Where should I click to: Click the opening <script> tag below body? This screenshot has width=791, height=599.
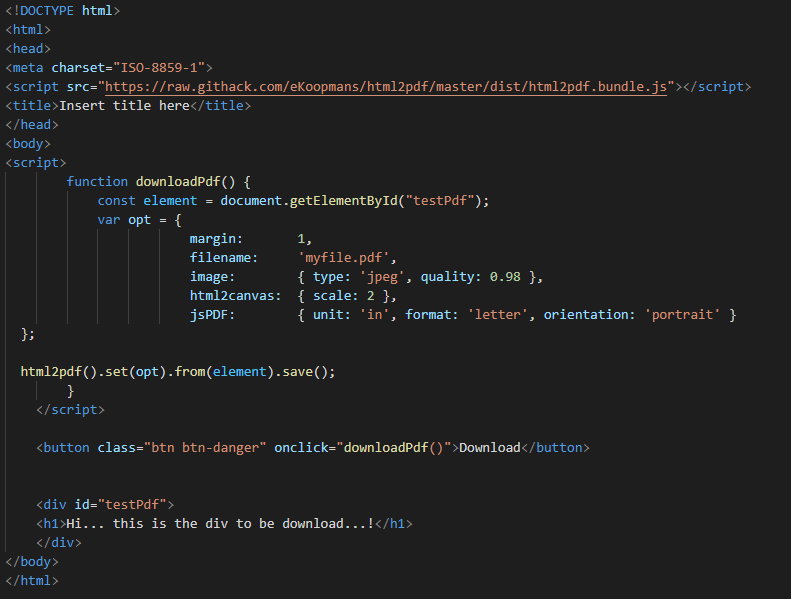tap(35, 163)
